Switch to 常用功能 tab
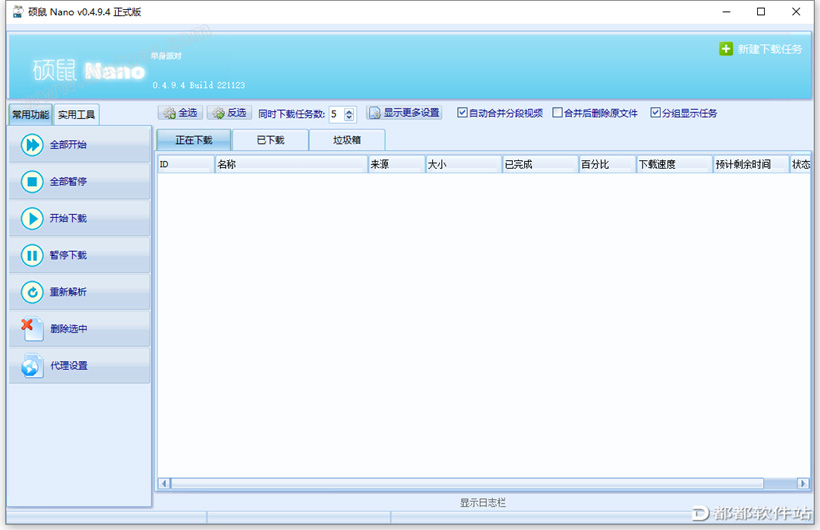 pyautogui.click(x=31, y=115)
